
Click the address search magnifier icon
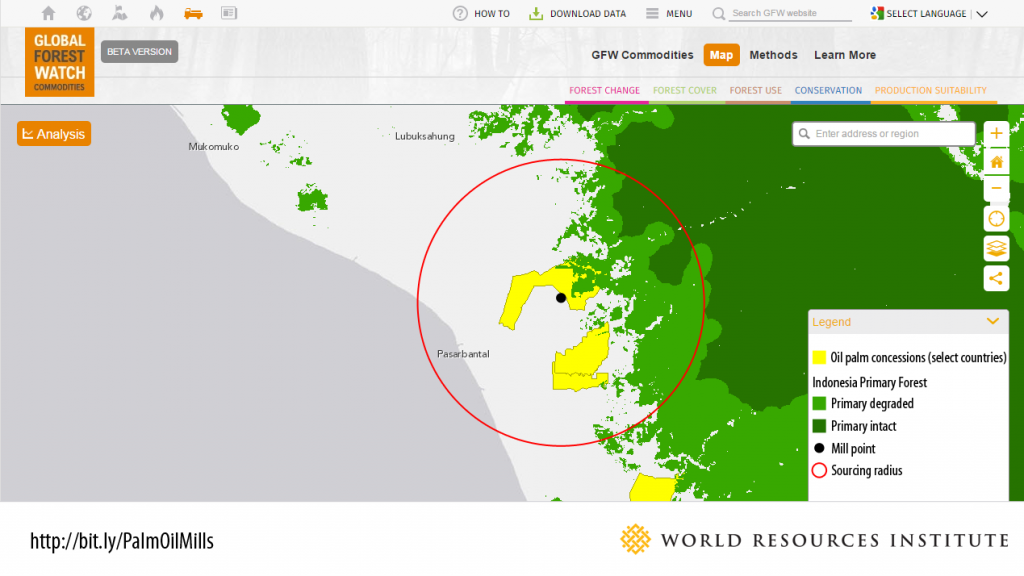[x=805, y=134]
